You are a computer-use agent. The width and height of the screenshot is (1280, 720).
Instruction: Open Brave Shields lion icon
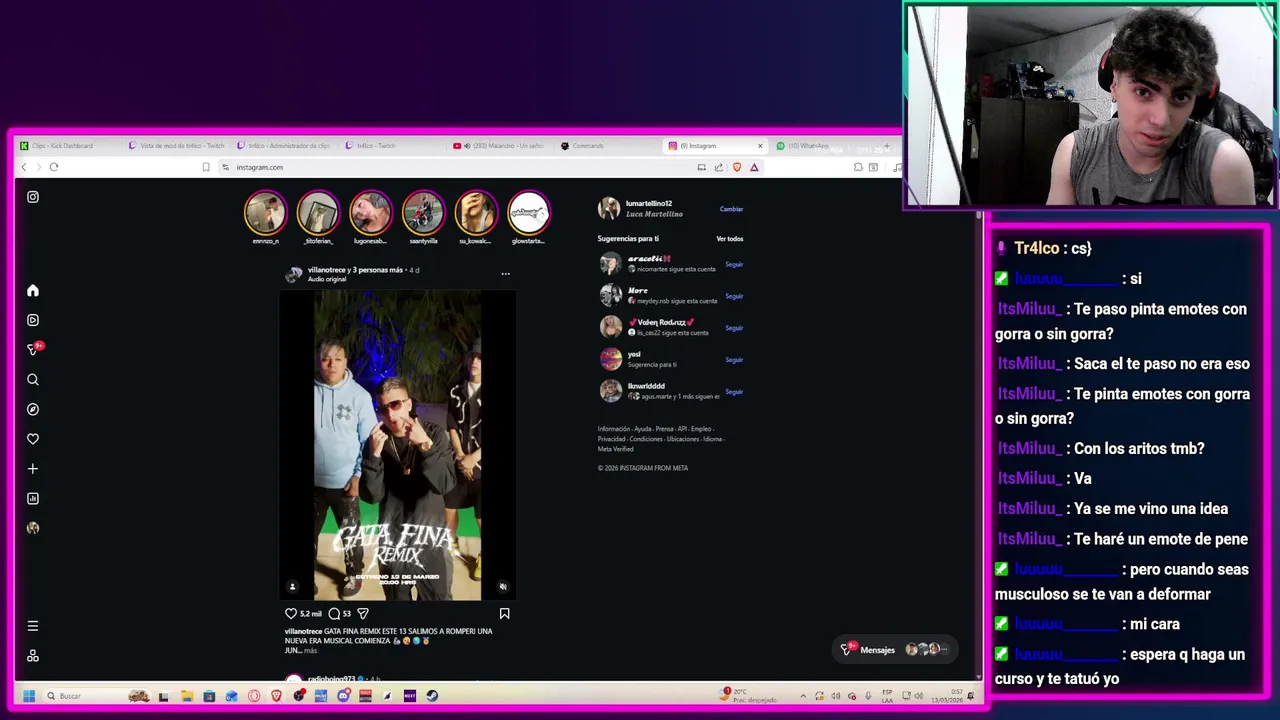click(737, 167)
